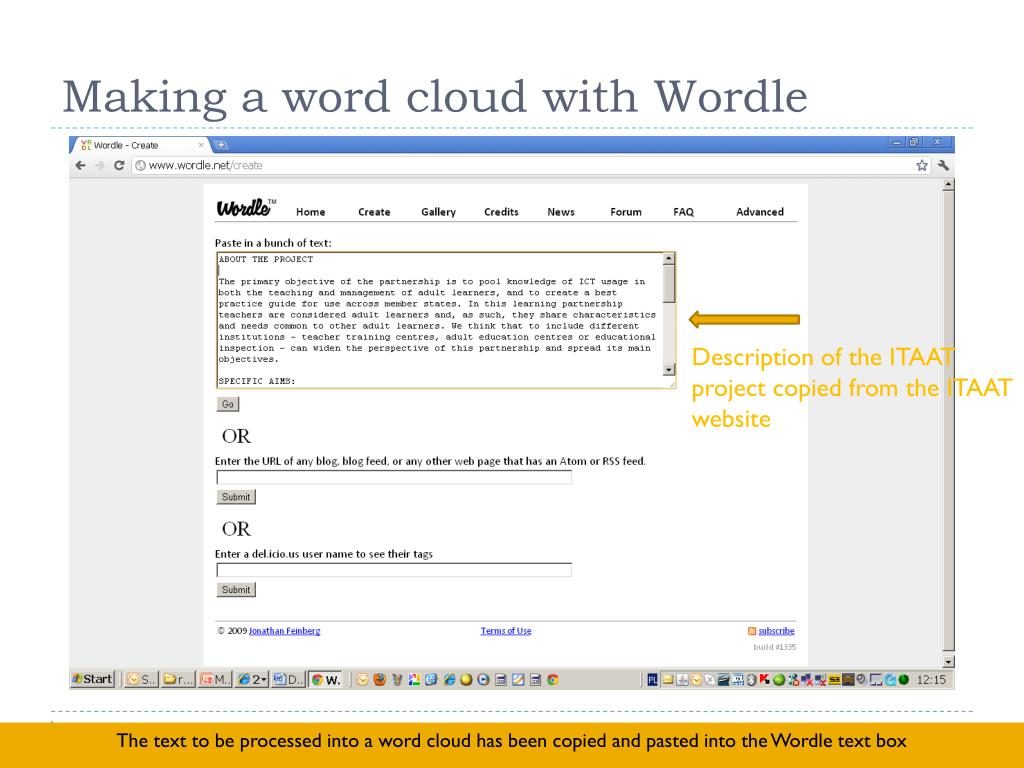Image resolution: width=1024 pixels, height=768 pixels.
Task: Open the Jonathan Feinberg link
Action: (284, 631)
